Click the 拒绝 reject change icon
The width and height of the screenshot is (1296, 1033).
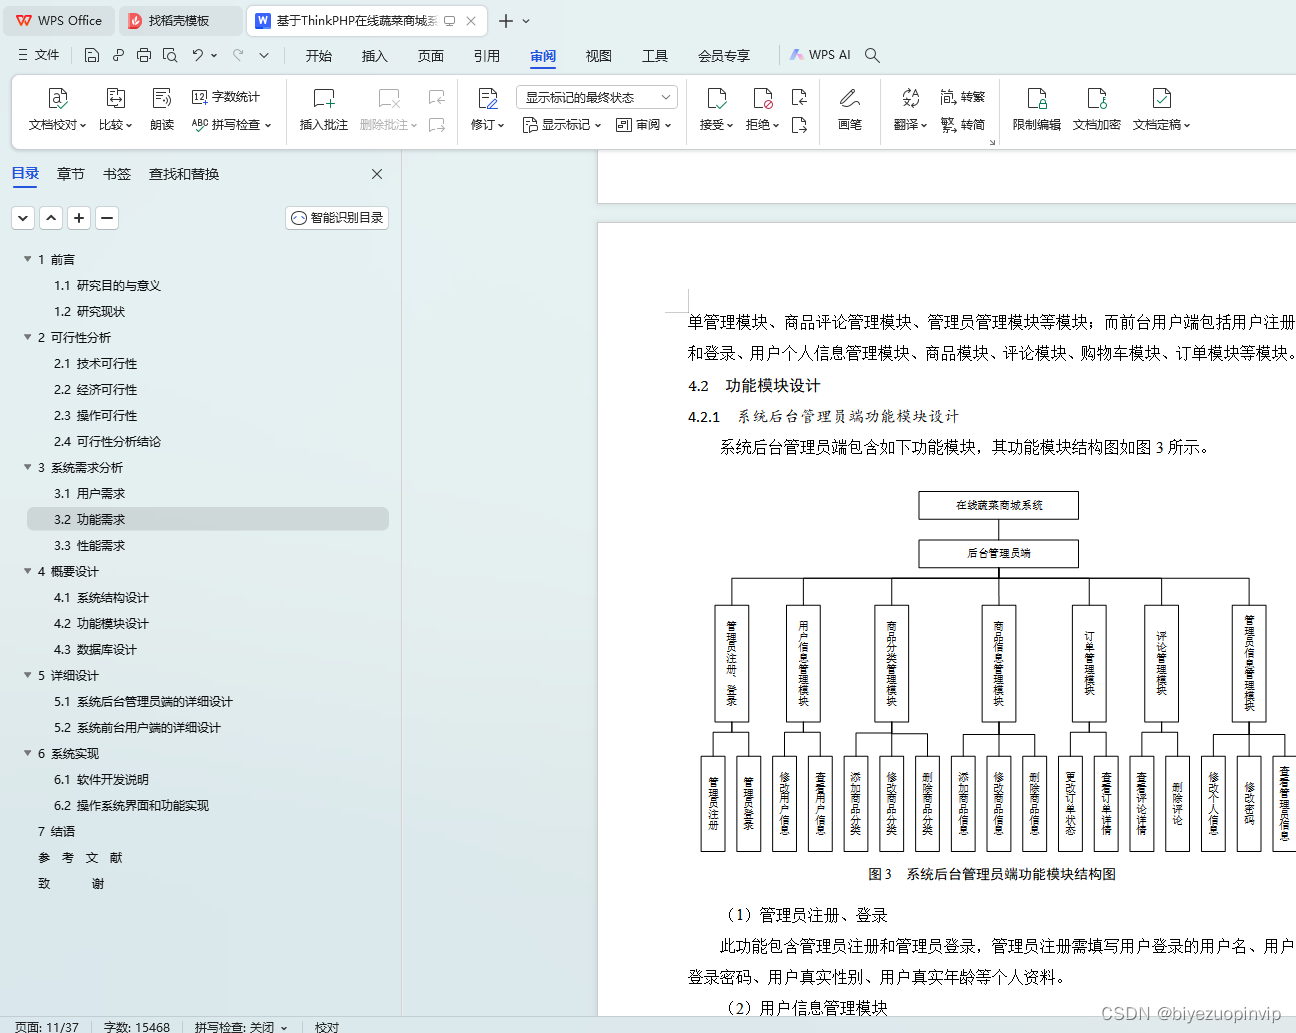762,98
